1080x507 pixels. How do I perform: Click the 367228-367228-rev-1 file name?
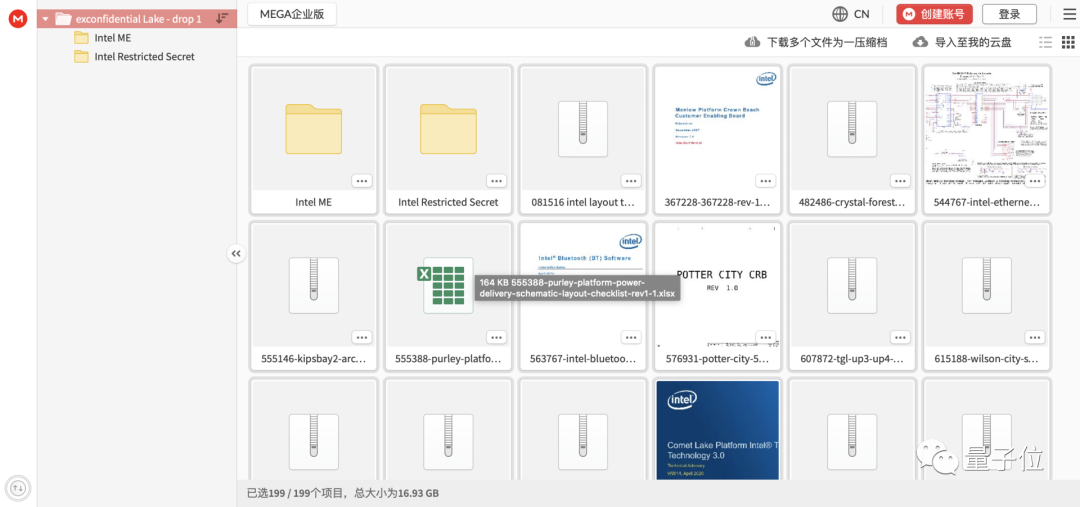click(717, 203)
